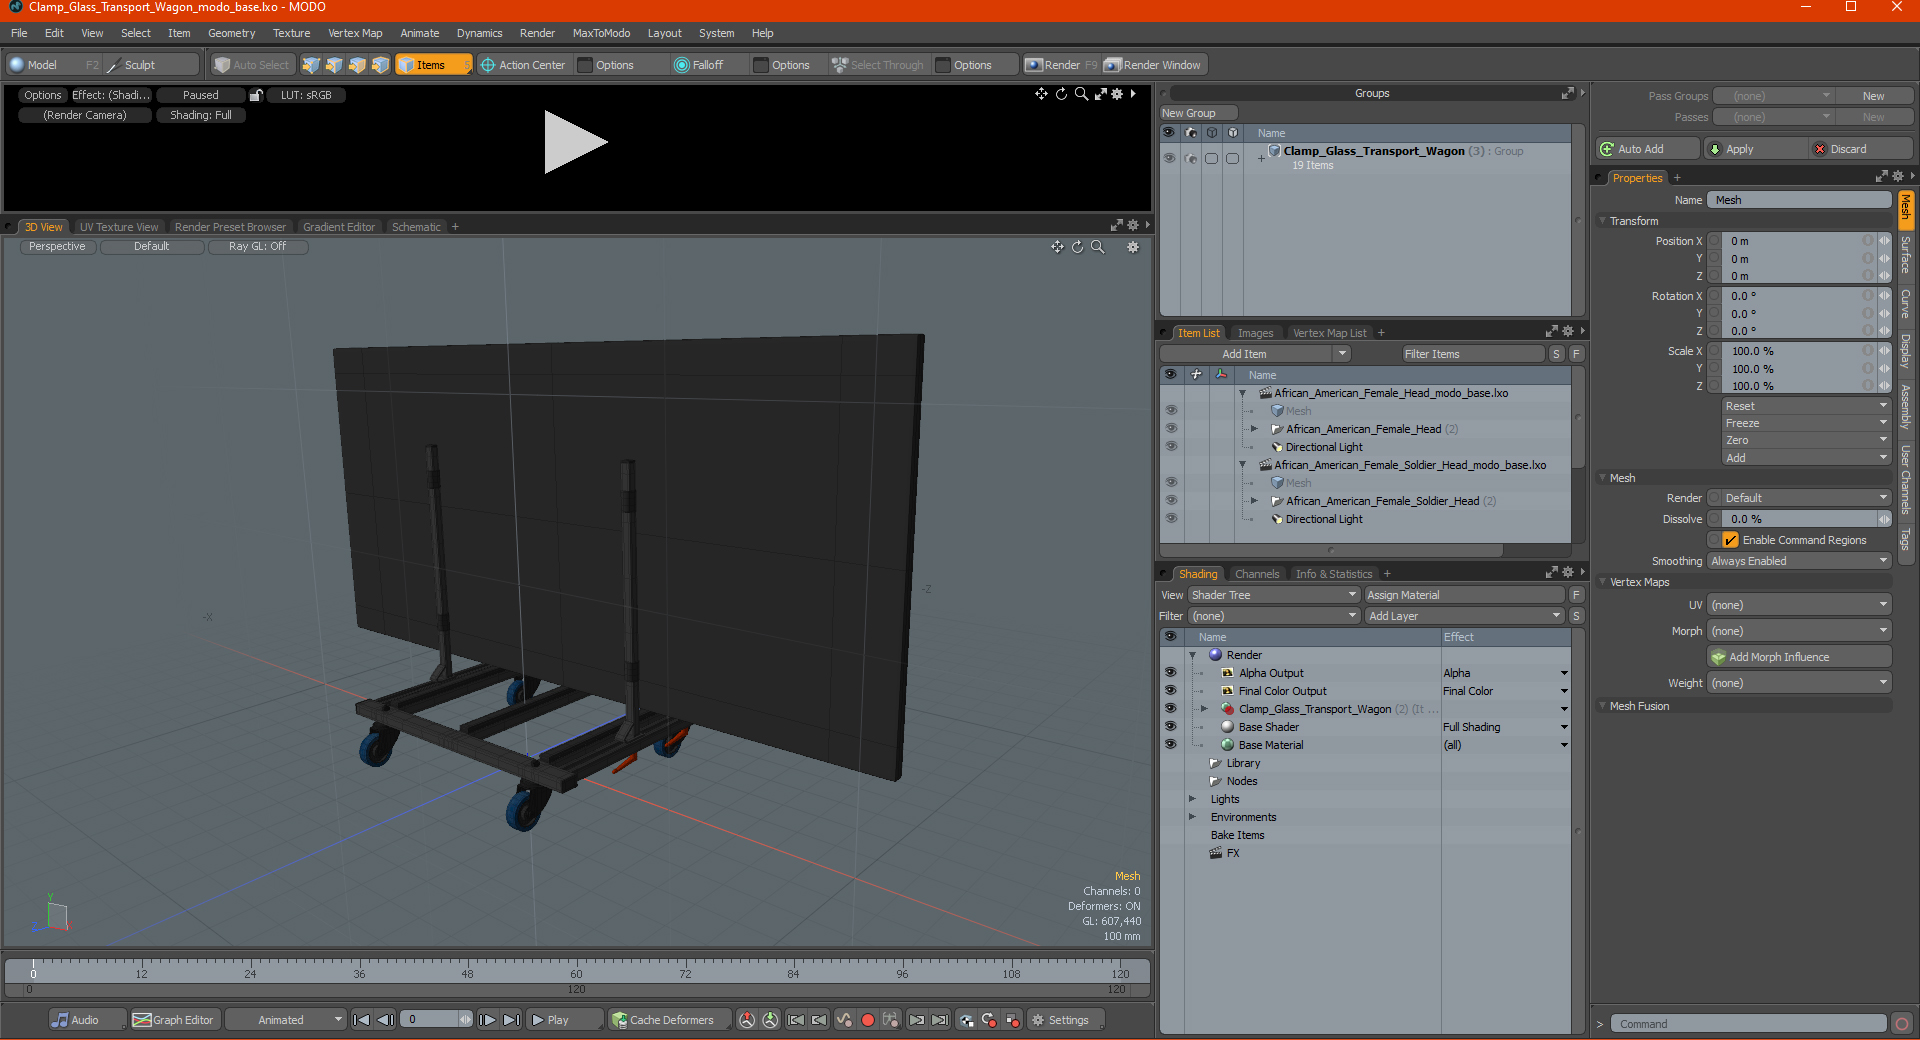Open Smoothing Always Enabled dropdown
The height and width of the screenshot is (1040, 1920).
1799,561
